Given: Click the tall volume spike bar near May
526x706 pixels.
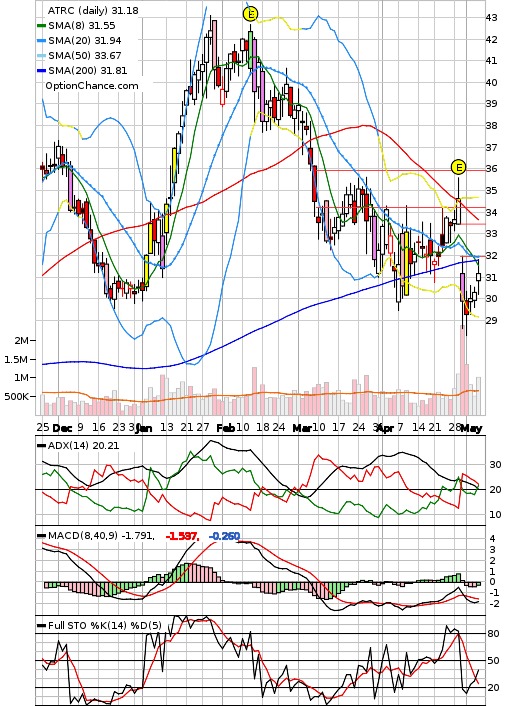Looking at the screenshot, I should click(x=462, y=370).
